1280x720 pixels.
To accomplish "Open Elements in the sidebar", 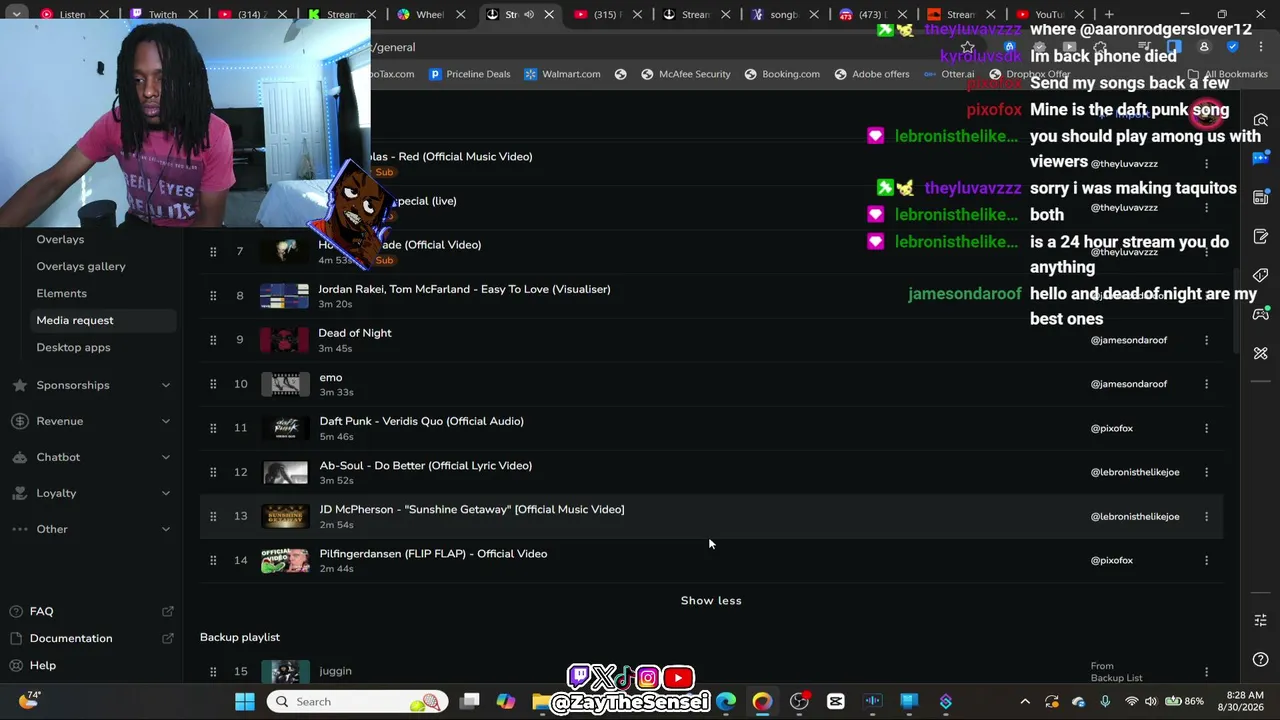I will click(62, 293).
